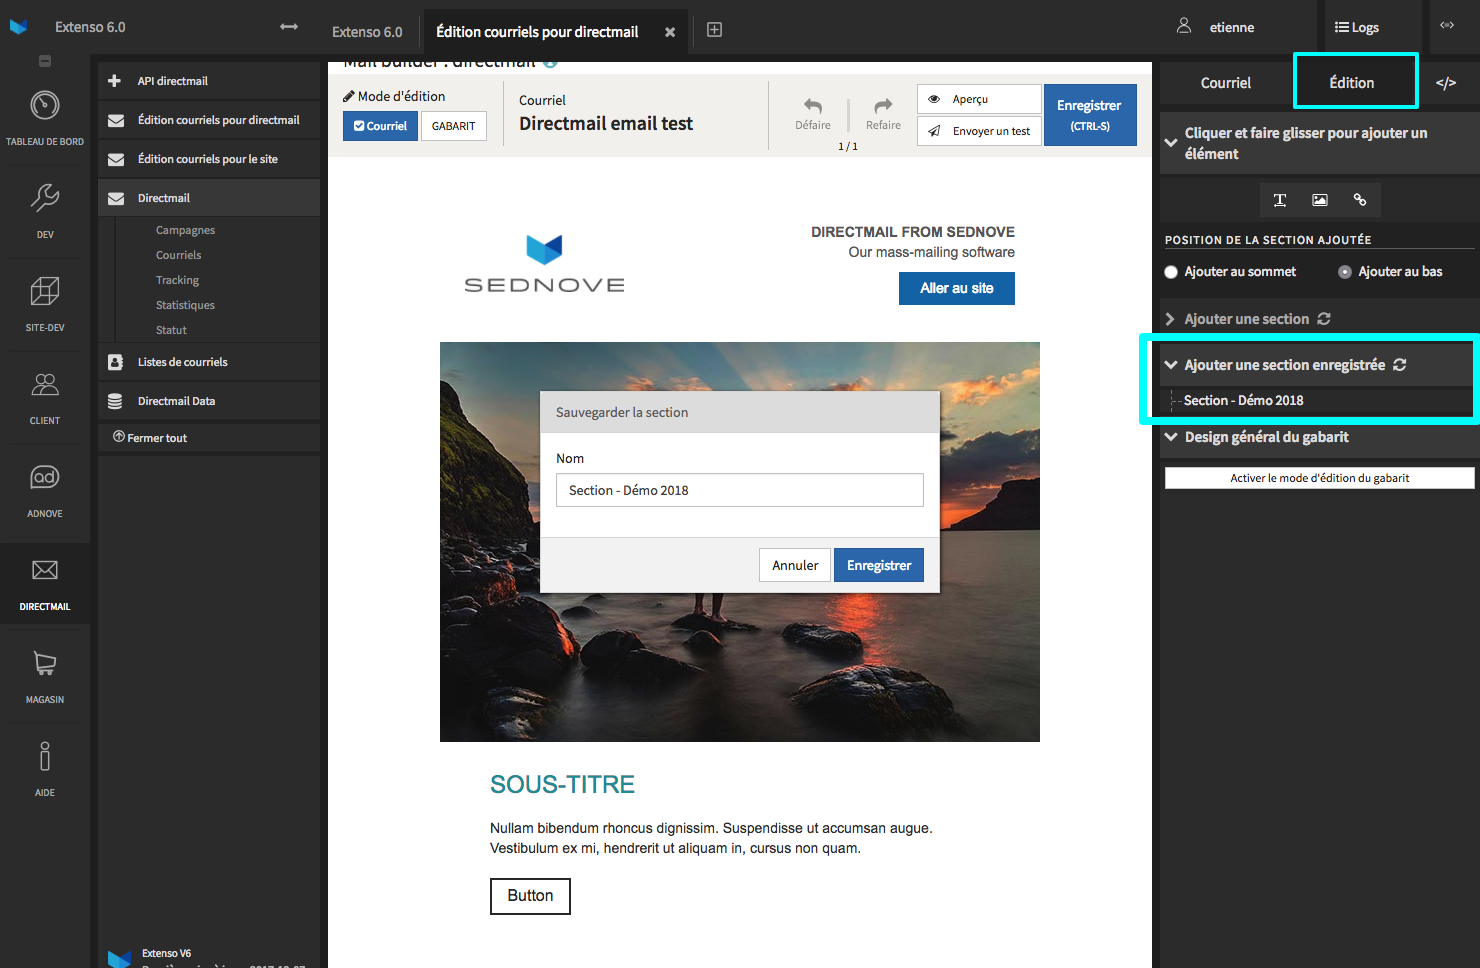Open the Courriels submenu item
The image size is (1480, 968).
click(x=179, y=255)
